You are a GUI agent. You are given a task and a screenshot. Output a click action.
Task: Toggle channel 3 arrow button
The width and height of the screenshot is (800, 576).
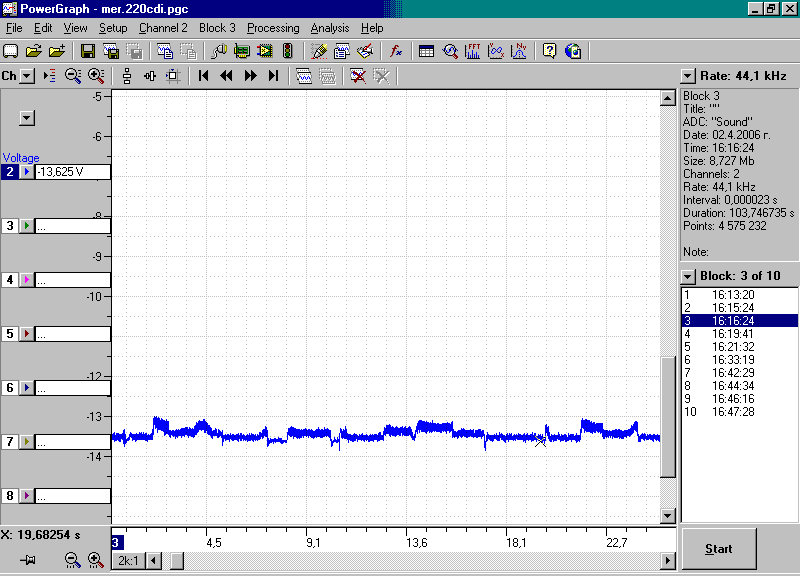(x=27, y=226)
